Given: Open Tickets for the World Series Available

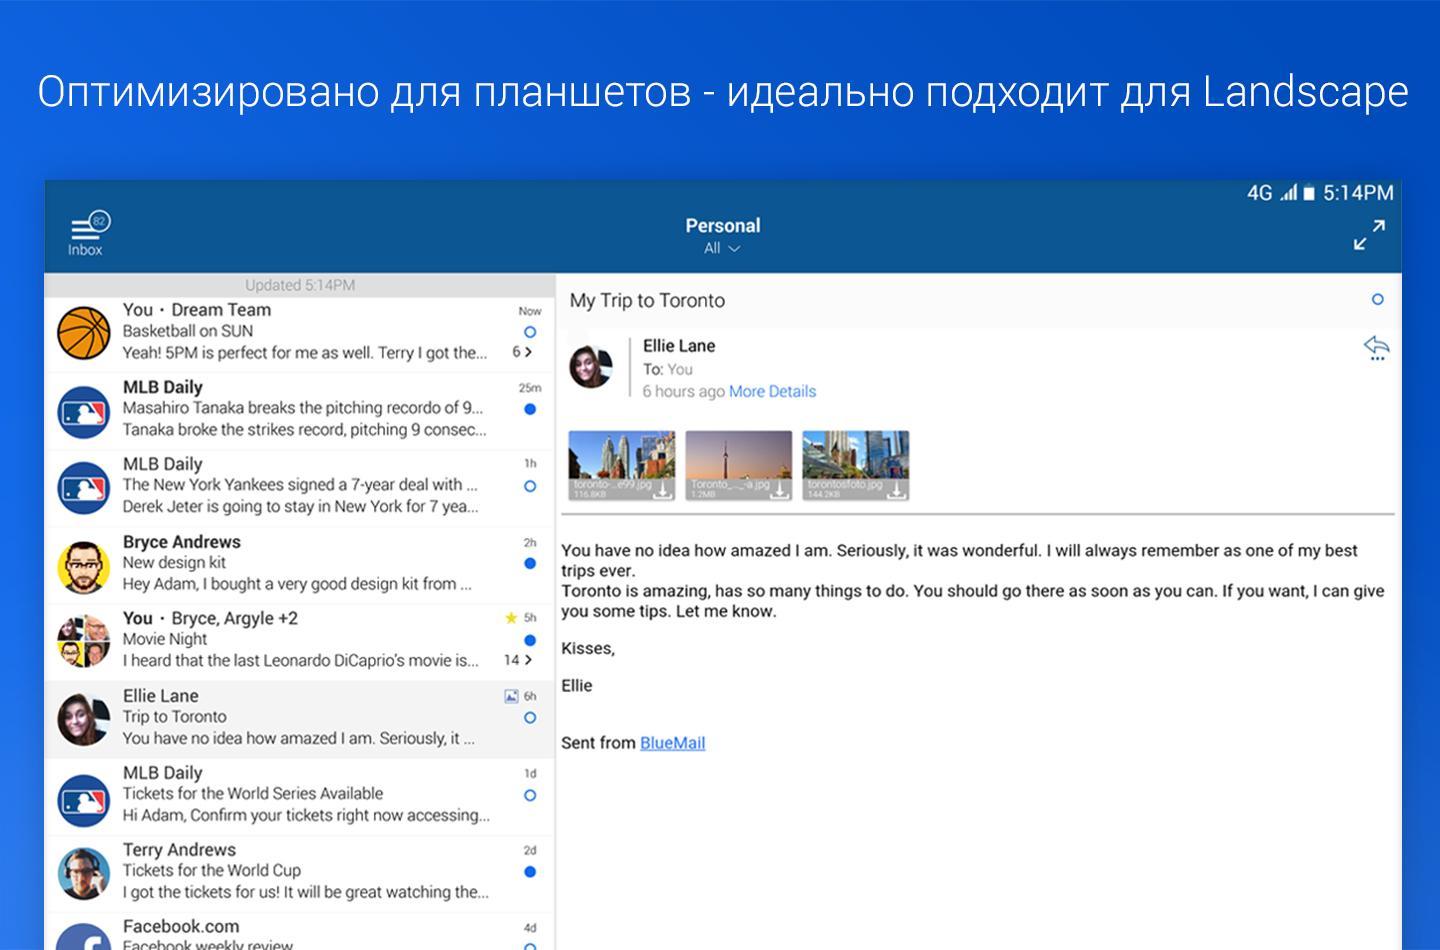Looking at the screenshot, I should 299,797.
